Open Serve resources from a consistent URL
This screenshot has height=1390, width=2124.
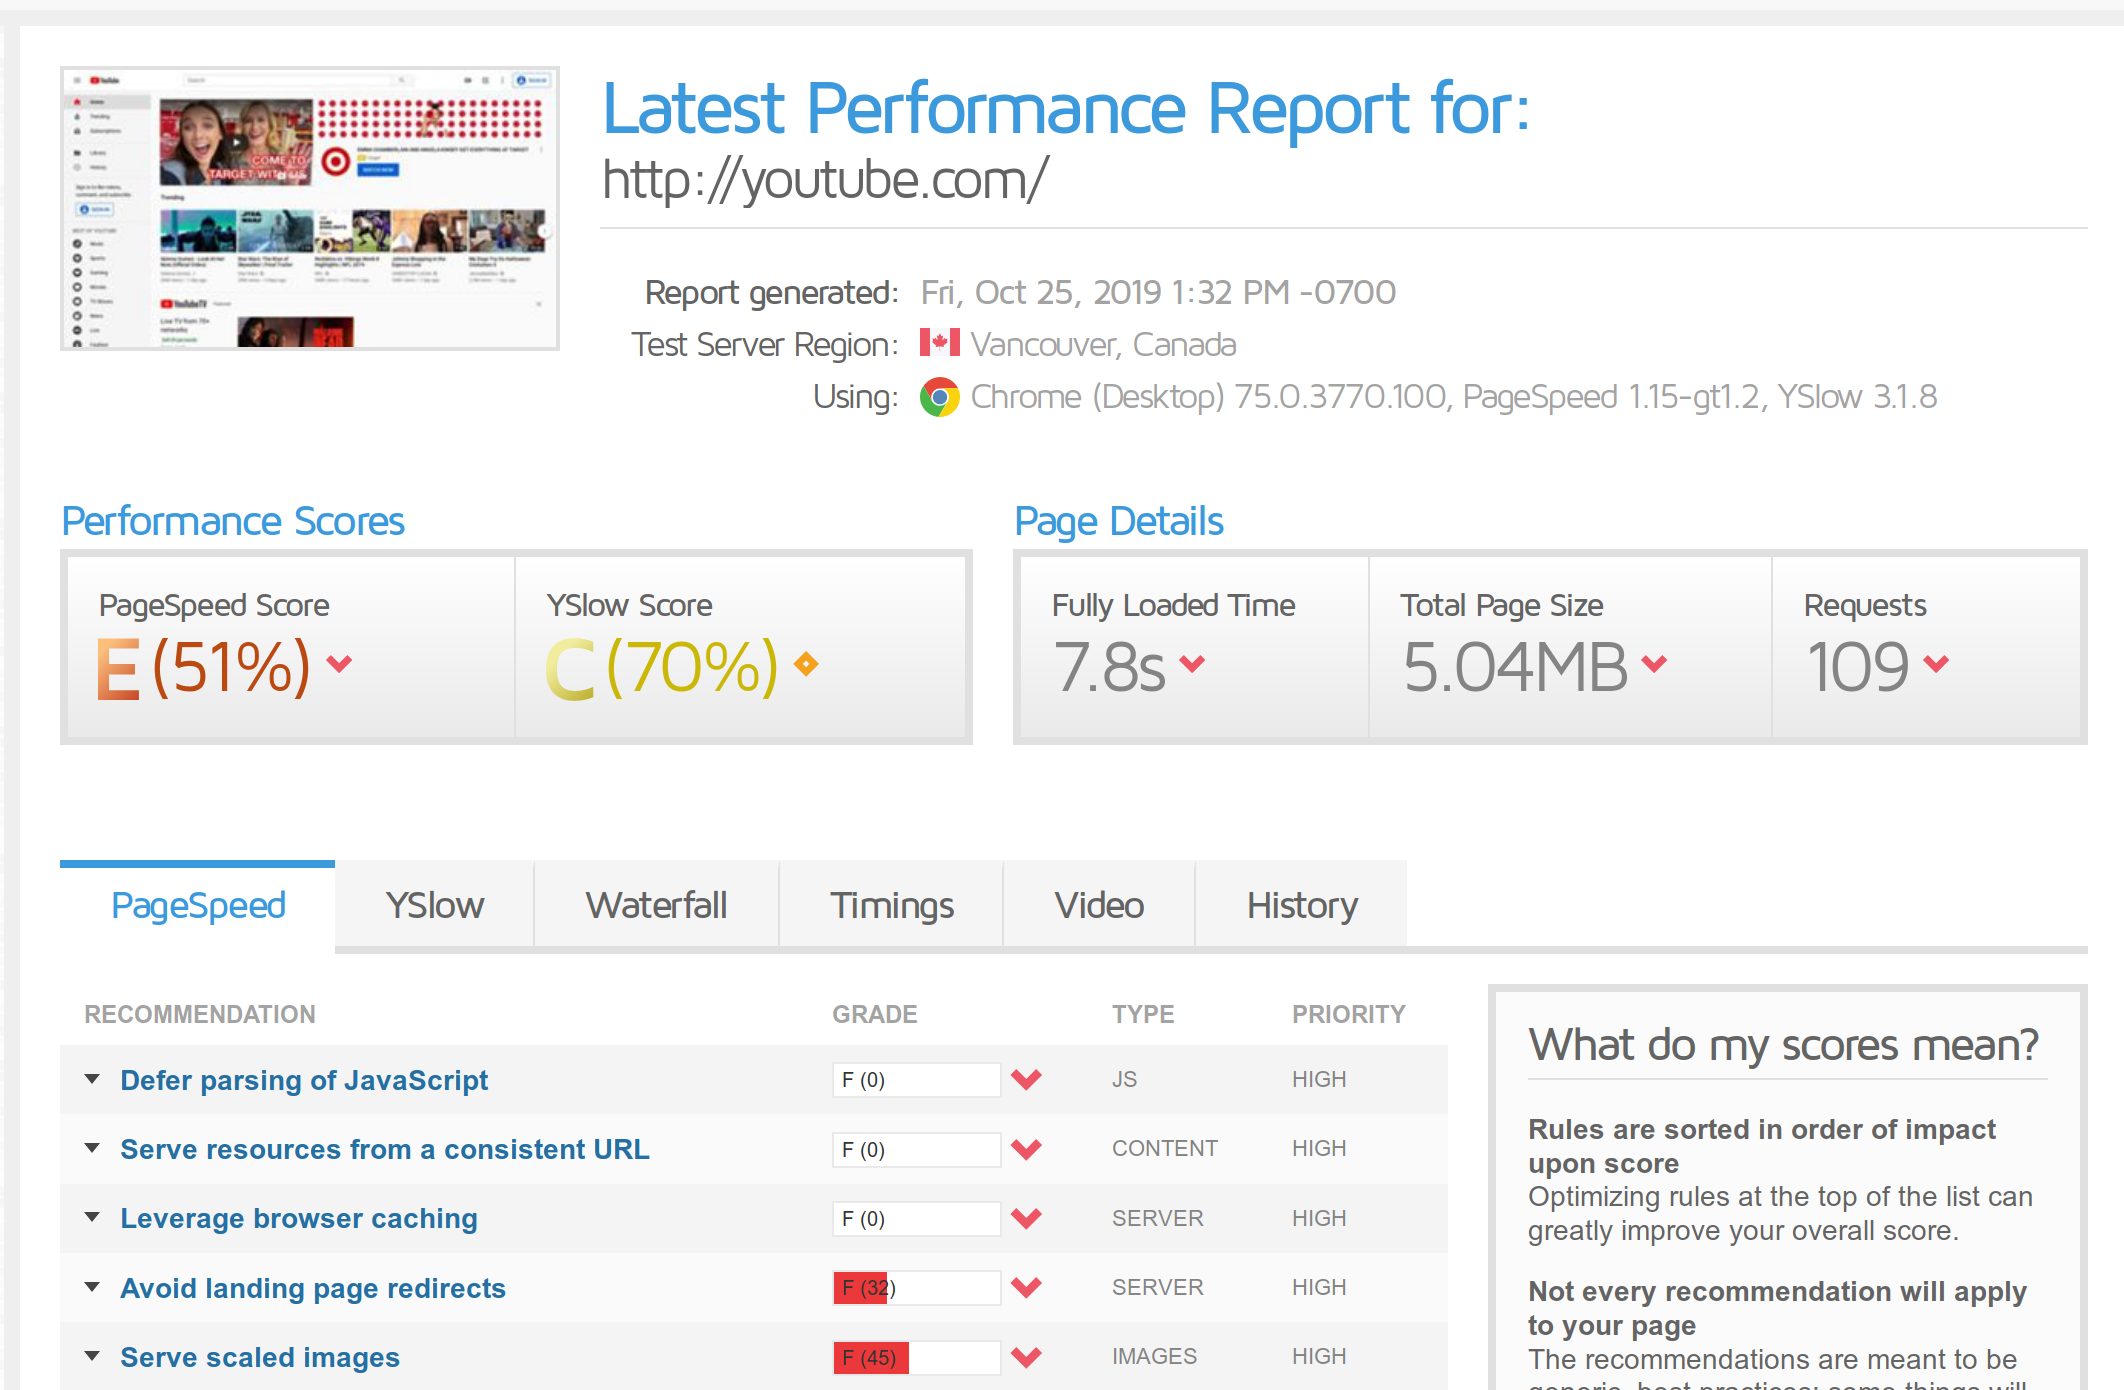click(385, 1149)
